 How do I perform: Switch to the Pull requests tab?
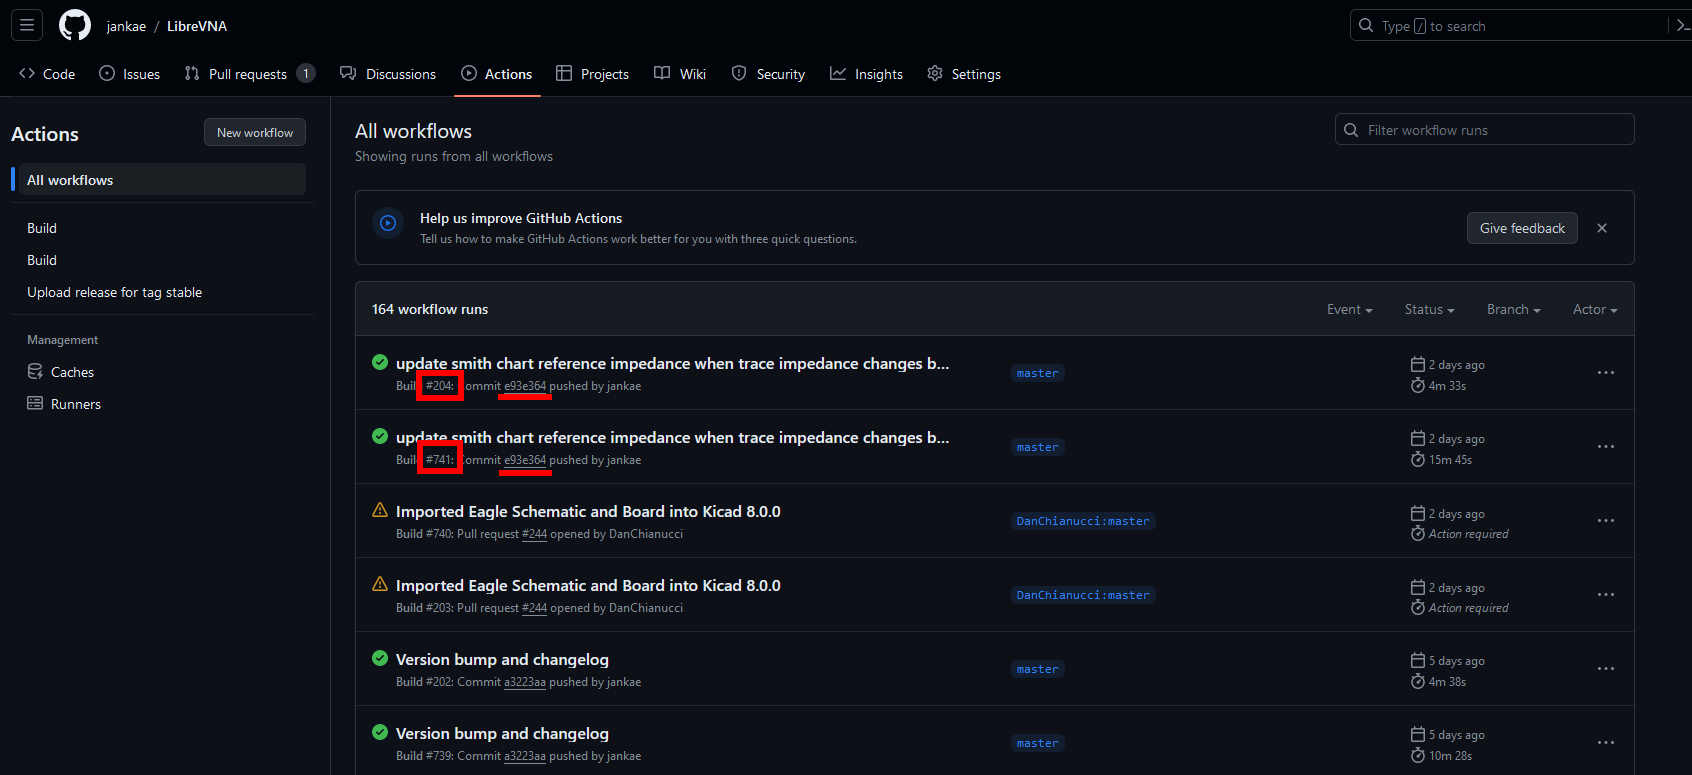click(x=248, y=74)
